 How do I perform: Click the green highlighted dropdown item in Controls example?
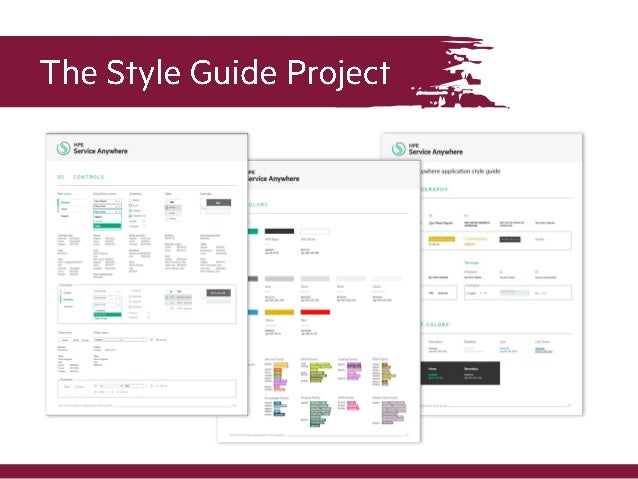pos(107,314)
